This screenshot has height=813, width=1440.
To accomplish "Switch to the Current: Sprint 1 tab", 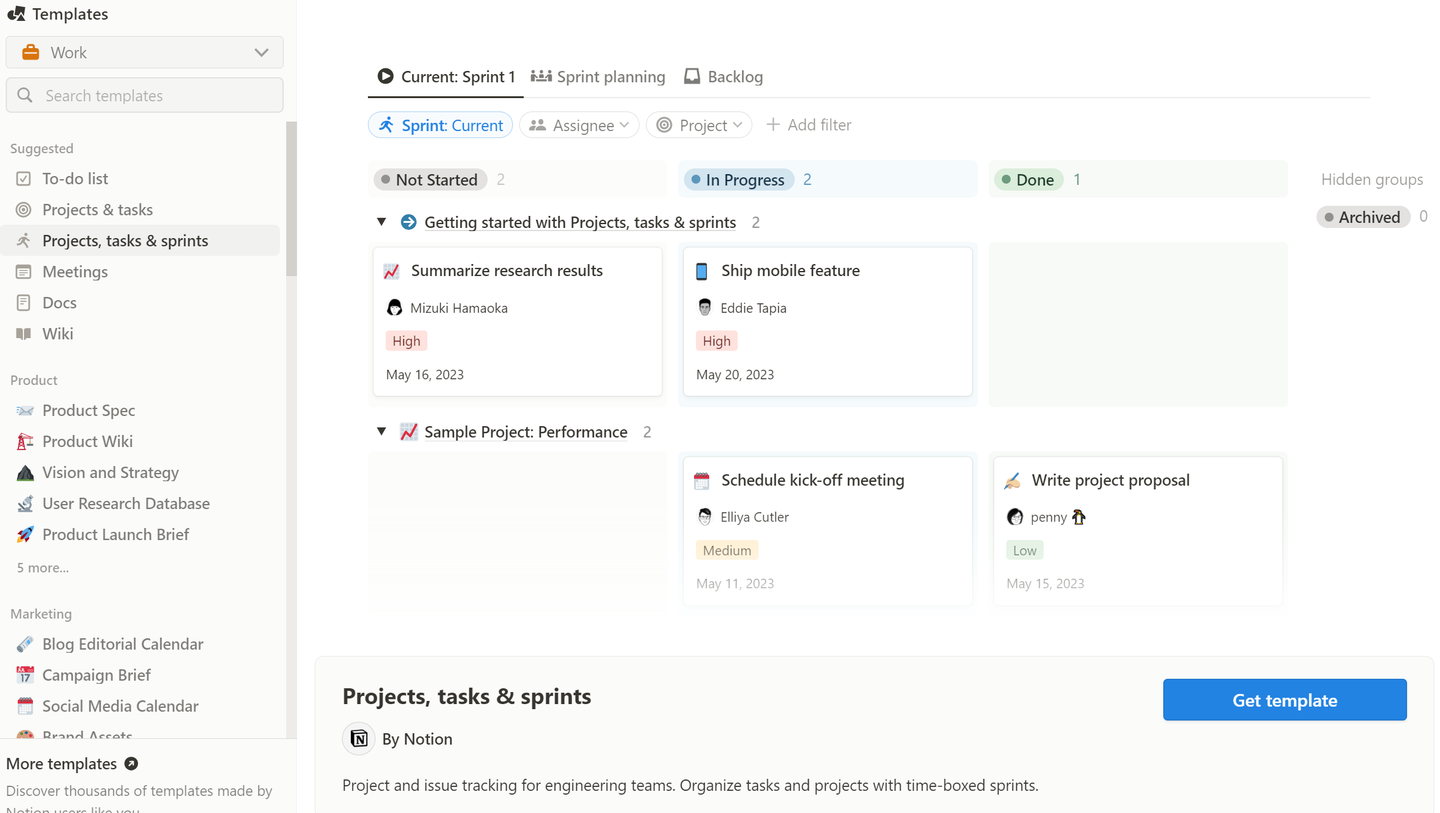I will (x=446, y=77).
